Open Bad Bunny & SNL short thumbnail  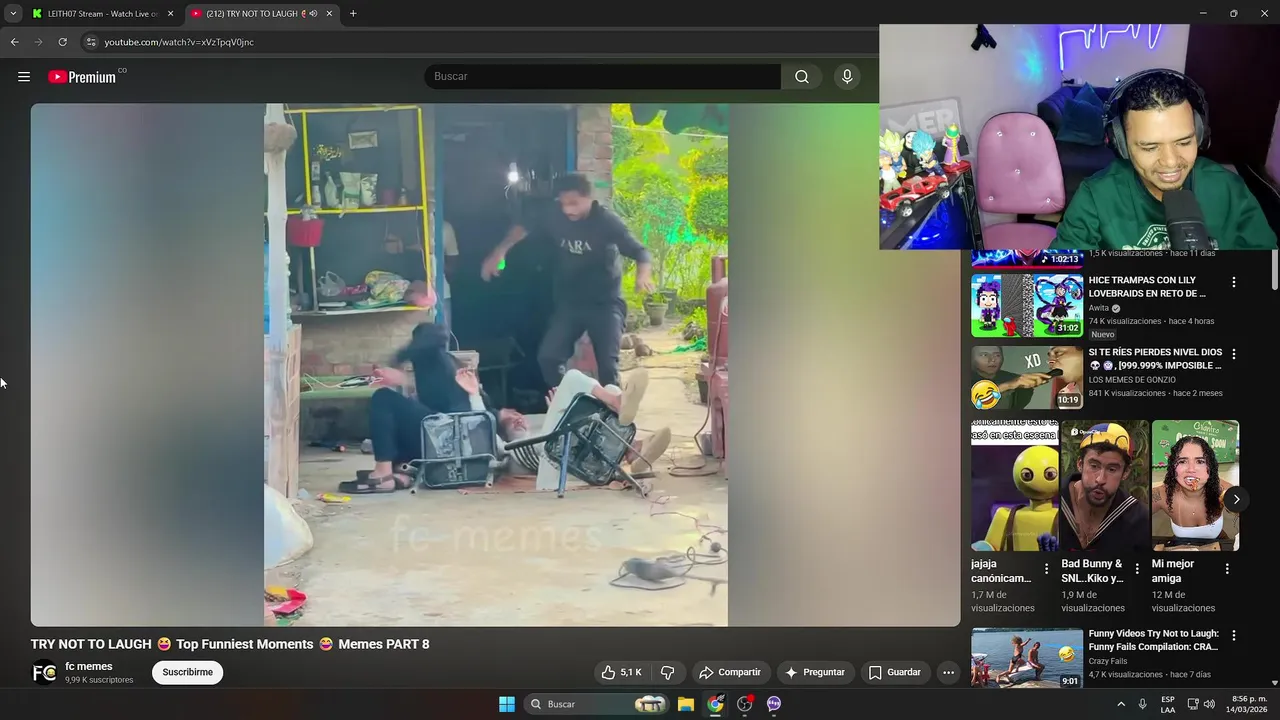(1105, 486)
